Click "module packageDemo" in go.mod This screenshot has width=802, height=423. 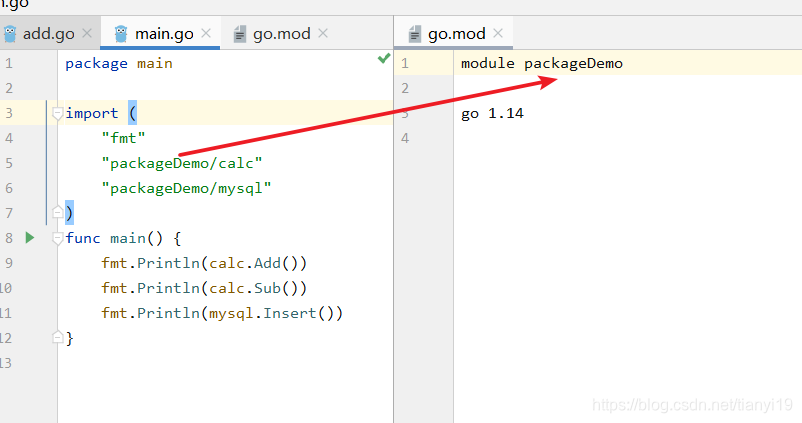[x=542, y=63]
